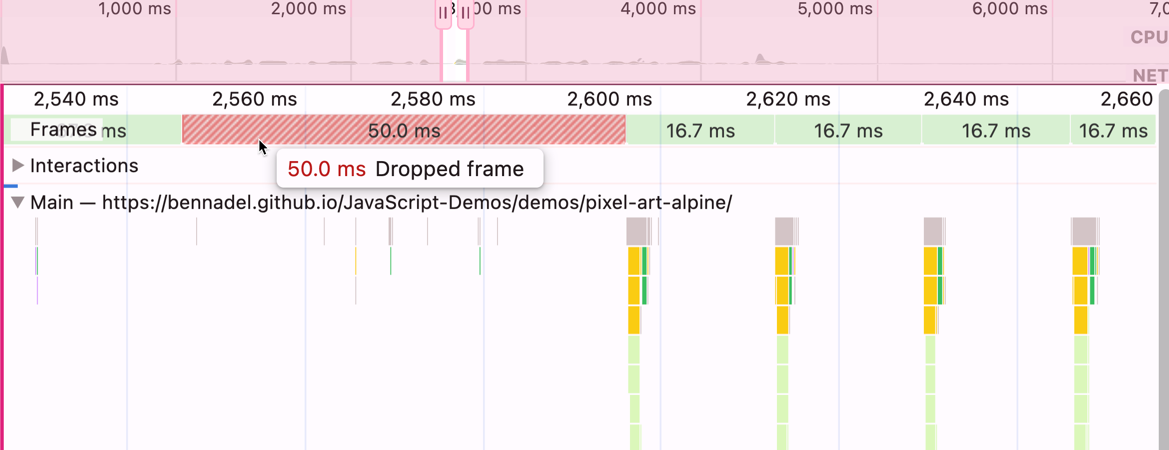Select the second large gray task block in Main
The width and height of the screenshot is (1169, 450).
(x=784, y=231)
